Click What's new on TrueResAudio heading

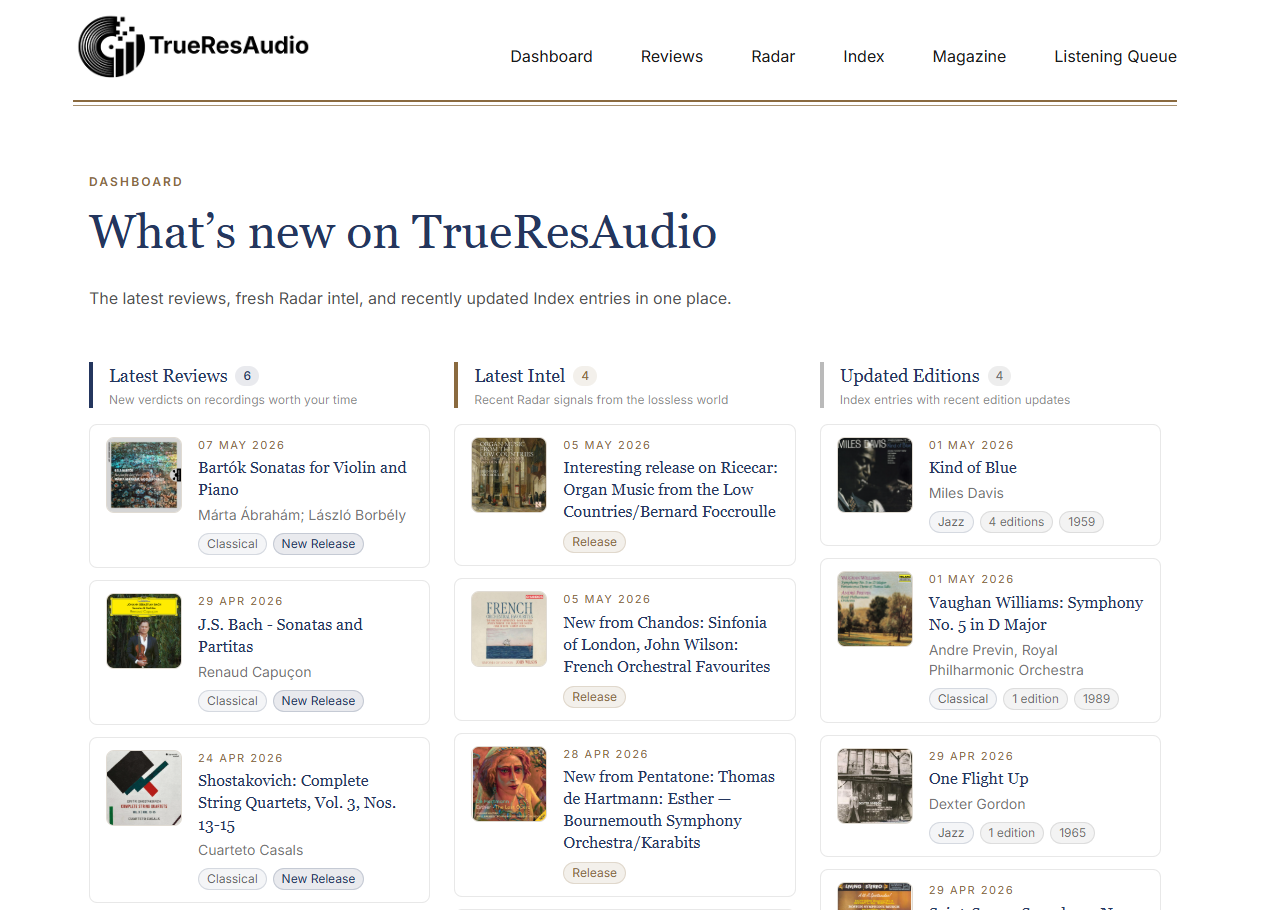point(403,232)
